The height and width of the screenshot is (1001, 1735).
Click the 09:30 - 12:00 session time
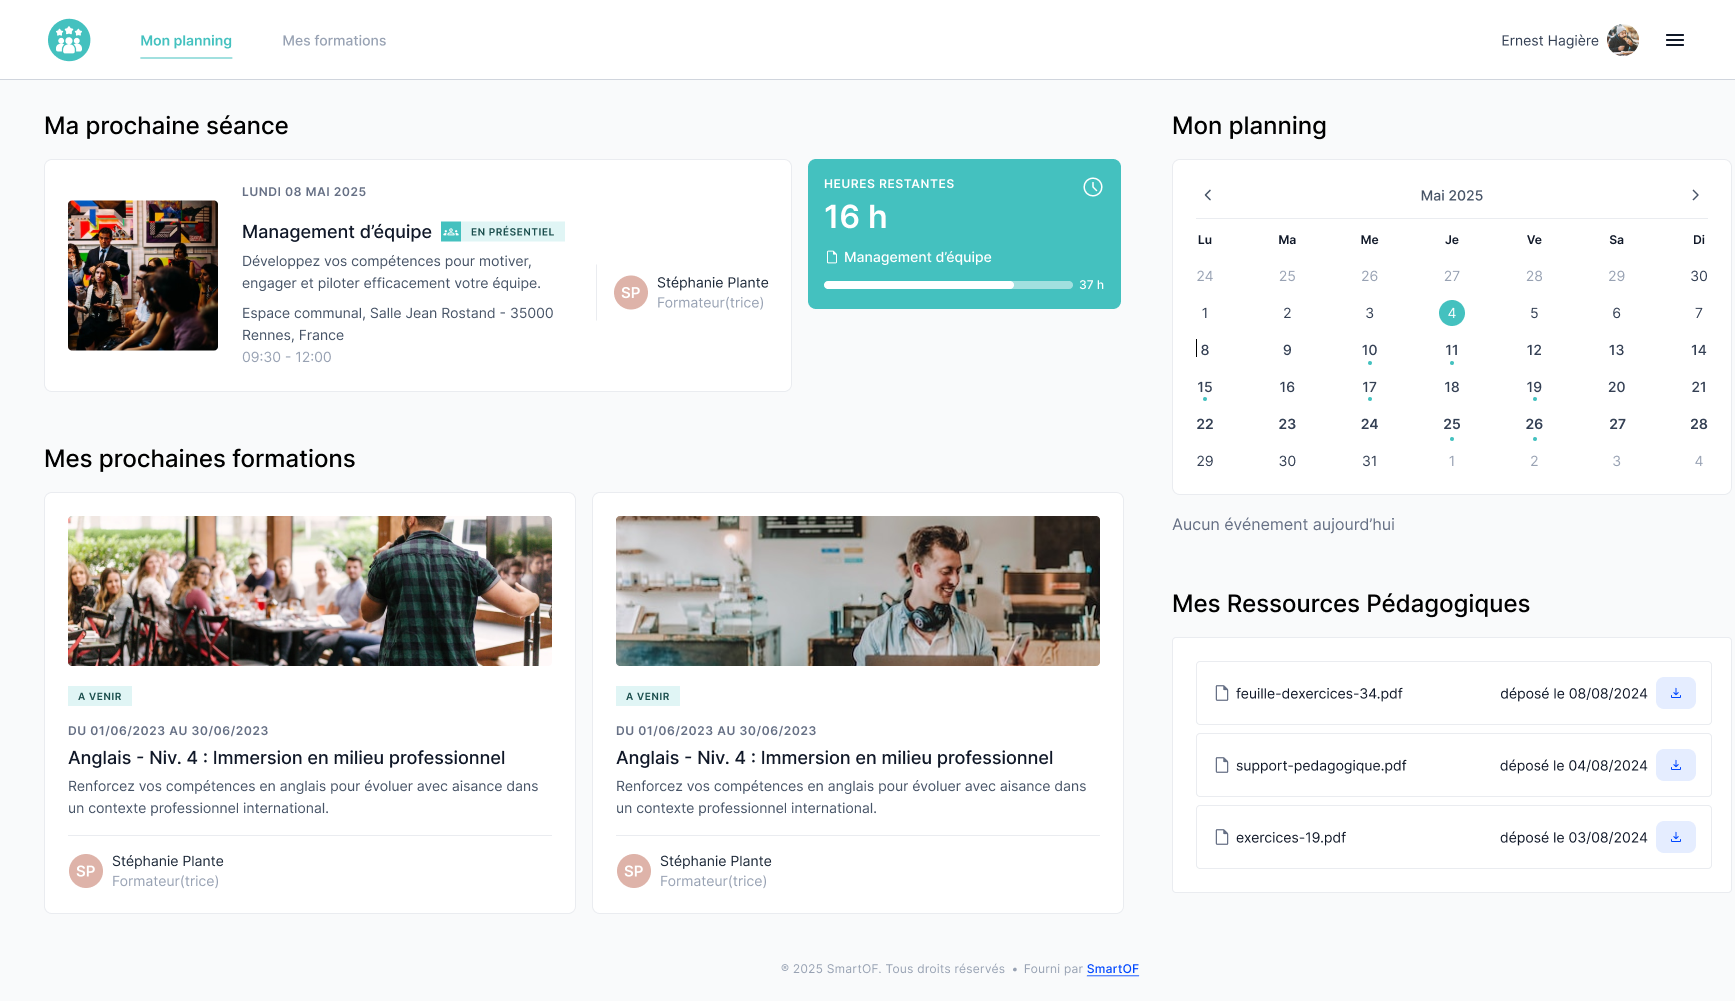287,357
